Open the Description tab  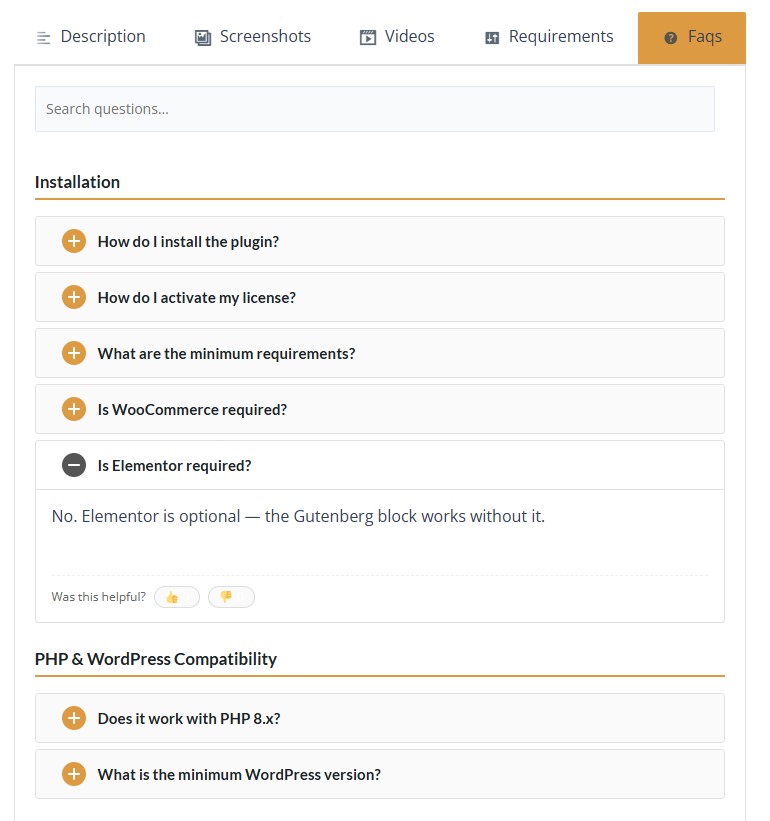click(x=102, y=36)
